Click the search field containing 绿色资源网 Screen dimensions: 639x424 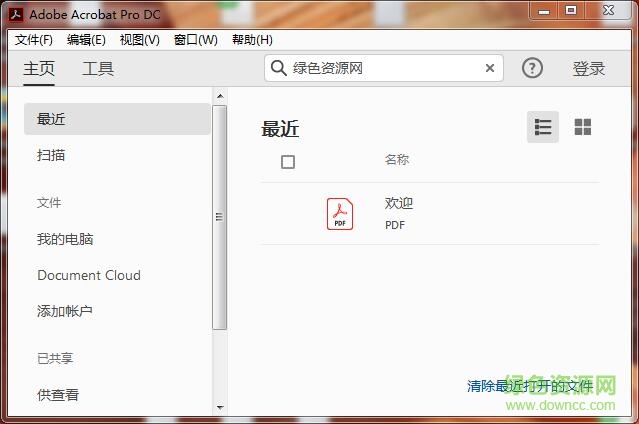383,68
